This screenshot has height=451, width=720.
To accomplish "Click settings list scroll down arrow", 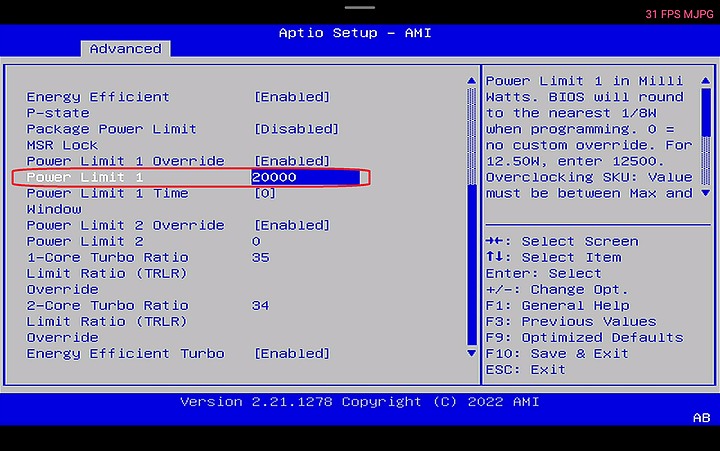I will coord(471,353).
